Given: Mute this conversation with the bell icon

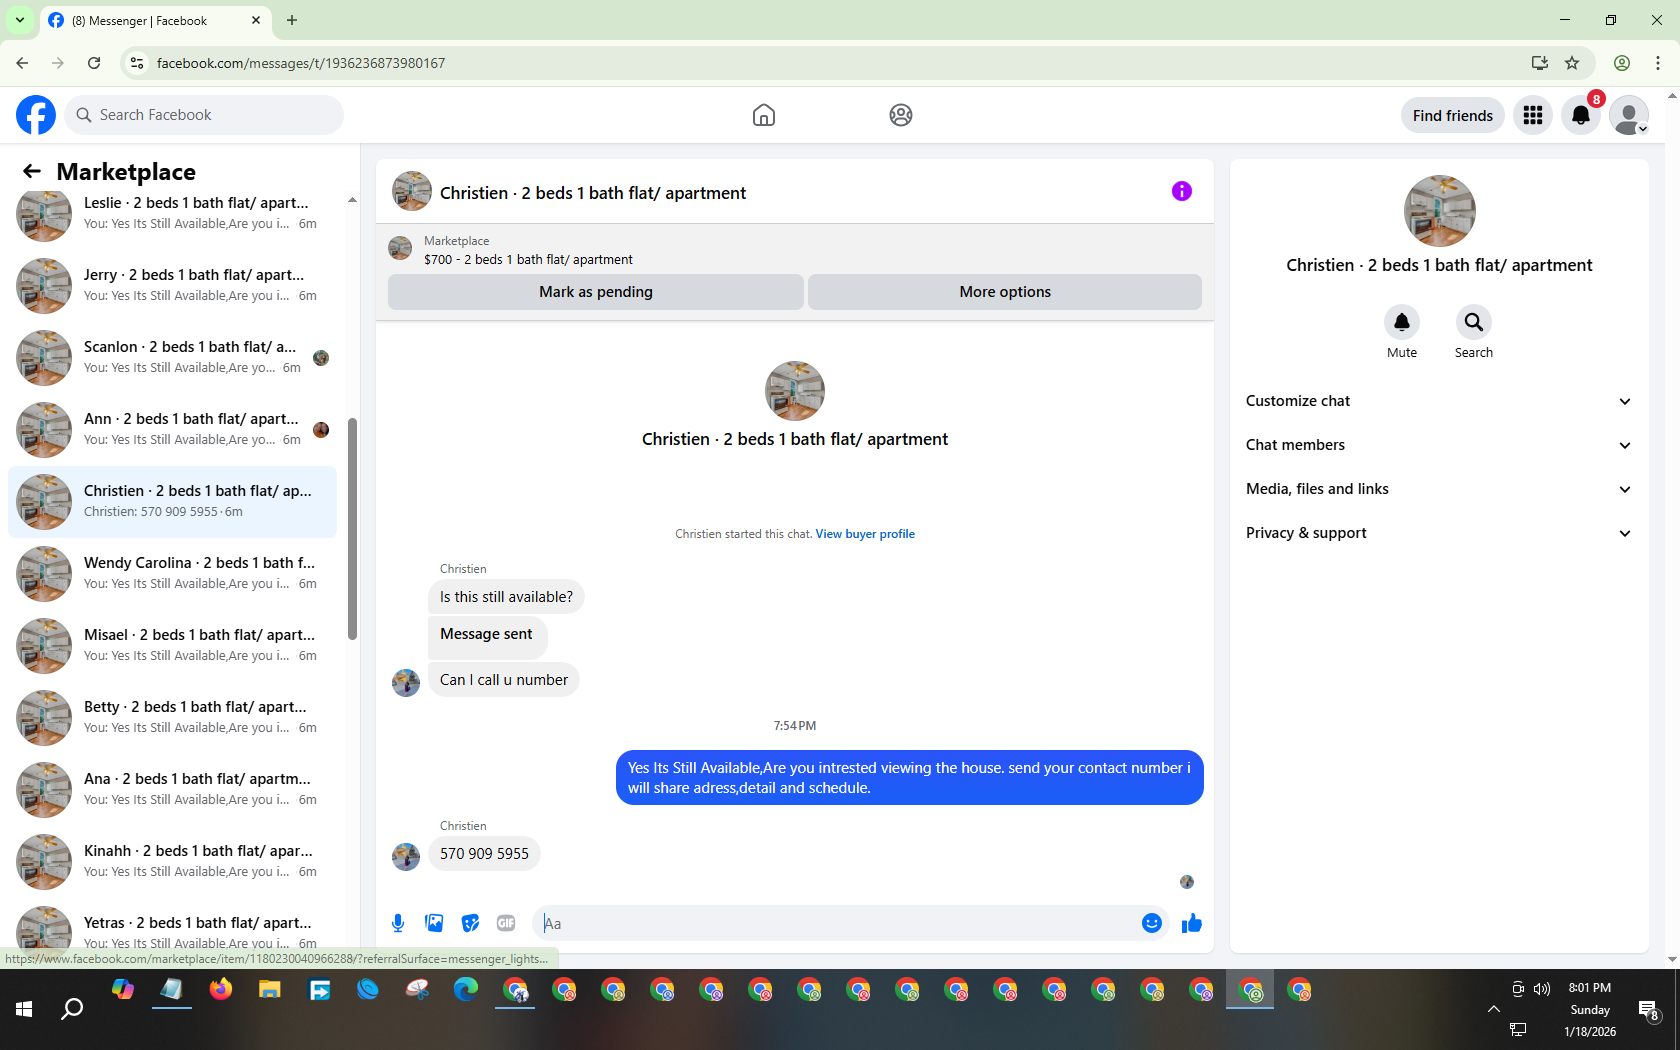Looking at the screenshot, I should [1402, 322].
